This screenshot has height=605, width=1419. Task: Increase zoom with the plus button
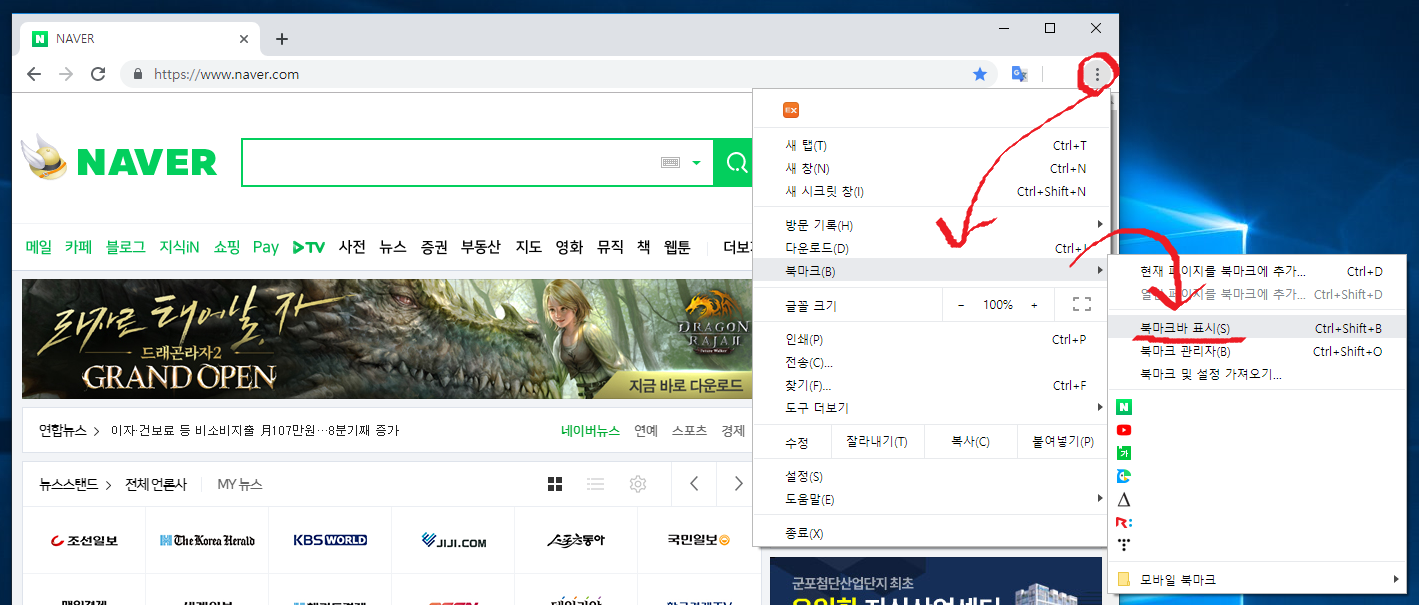click(1034, 304)
